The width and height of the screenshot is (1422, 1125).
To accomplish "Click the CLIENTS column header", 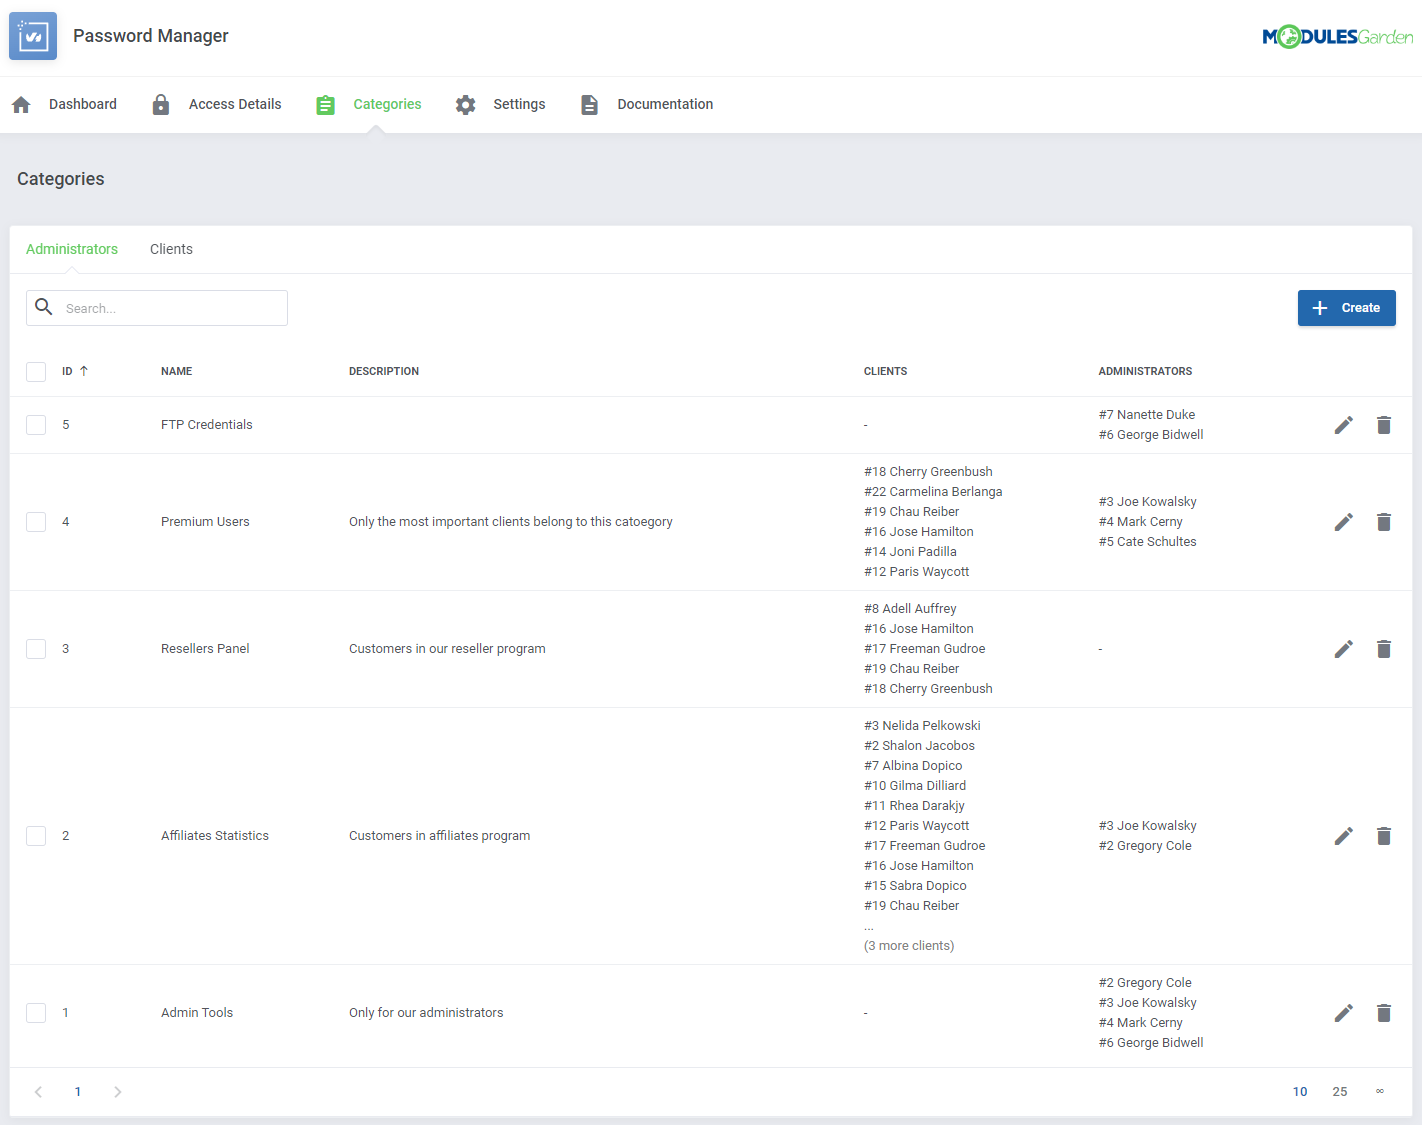I will coord(885,371).
